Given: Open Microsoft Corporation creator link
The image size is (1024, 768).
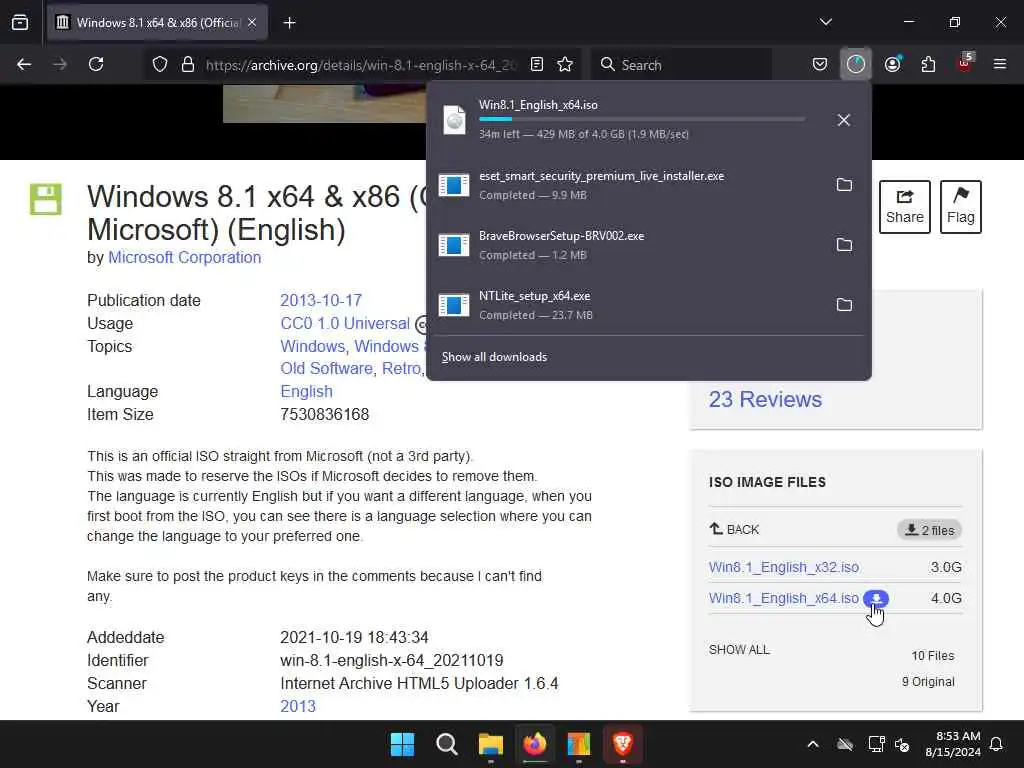Looking at the screenshot, I should (x=184, y=257).
